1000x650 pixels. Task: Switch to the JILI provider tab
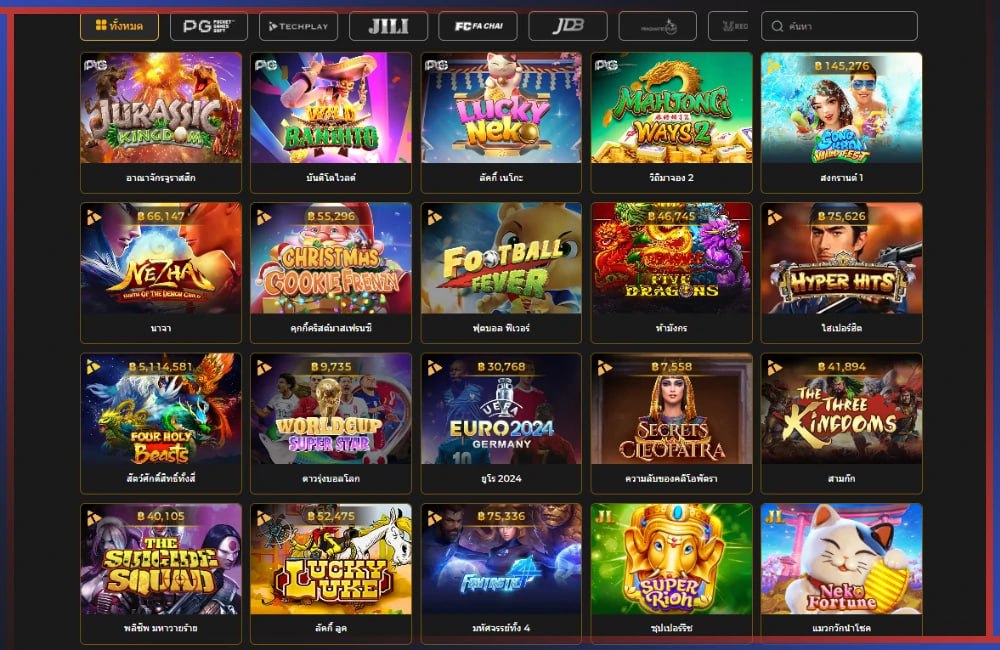pyautogui.click(x=388, y=26)
